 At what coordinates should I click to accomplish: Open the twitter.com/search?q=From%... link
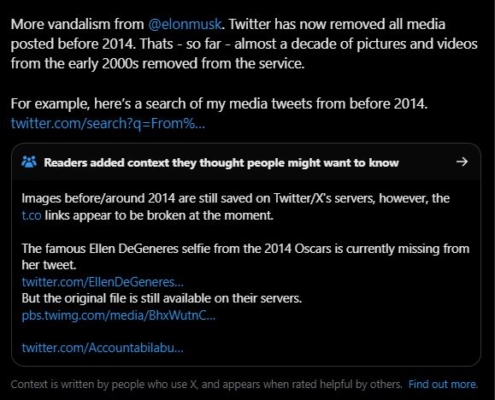[x=108, y=123]
